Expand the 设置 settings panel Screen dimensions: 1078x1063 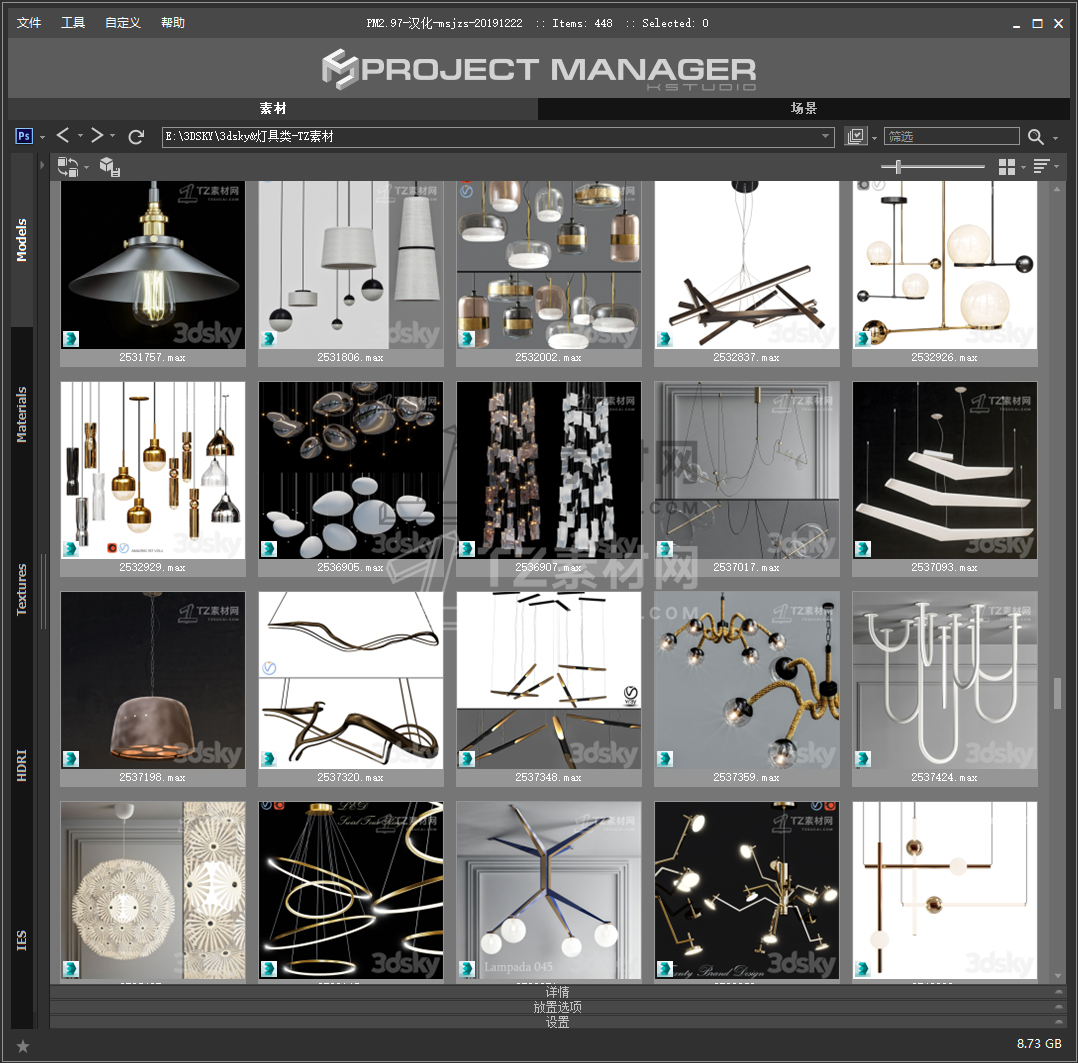pyautogui.click(x=557, y=1022)
